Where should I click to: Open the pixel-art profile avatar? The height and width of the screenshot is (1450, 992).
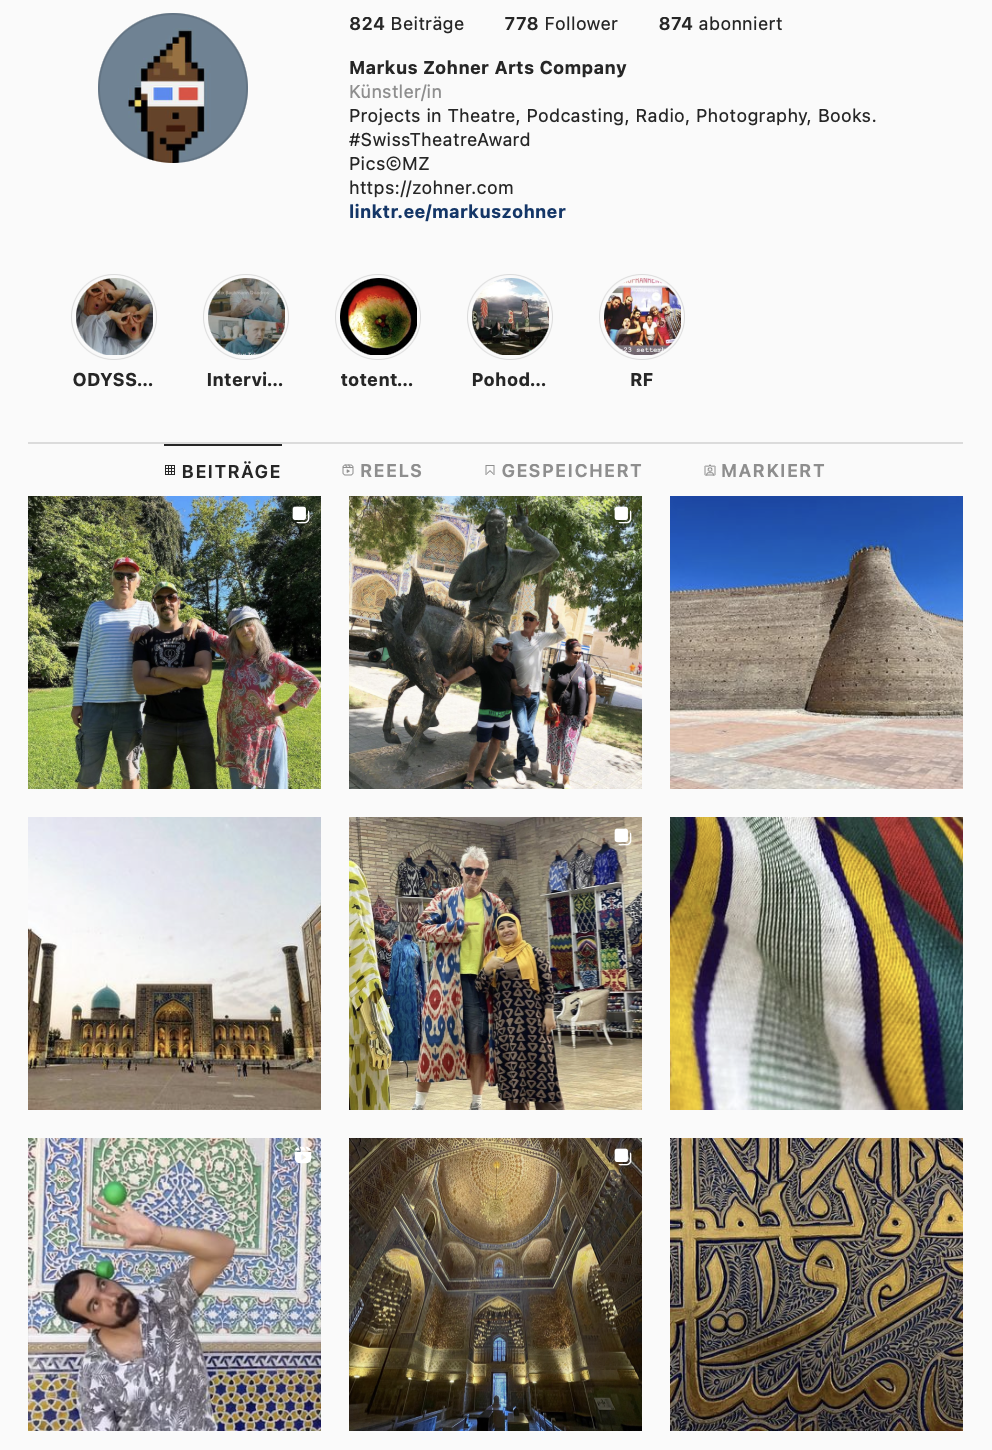[x=173, y=88]
